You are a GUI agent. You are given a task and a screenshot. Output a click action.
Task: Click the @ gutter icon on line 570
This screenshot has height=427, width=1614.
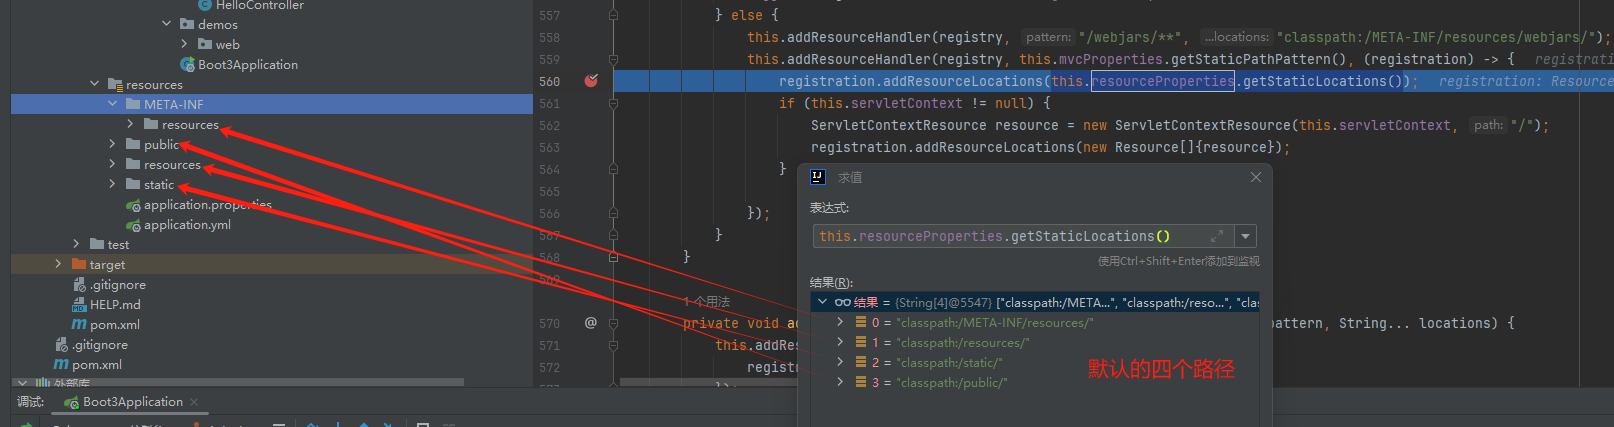(591, 323)
